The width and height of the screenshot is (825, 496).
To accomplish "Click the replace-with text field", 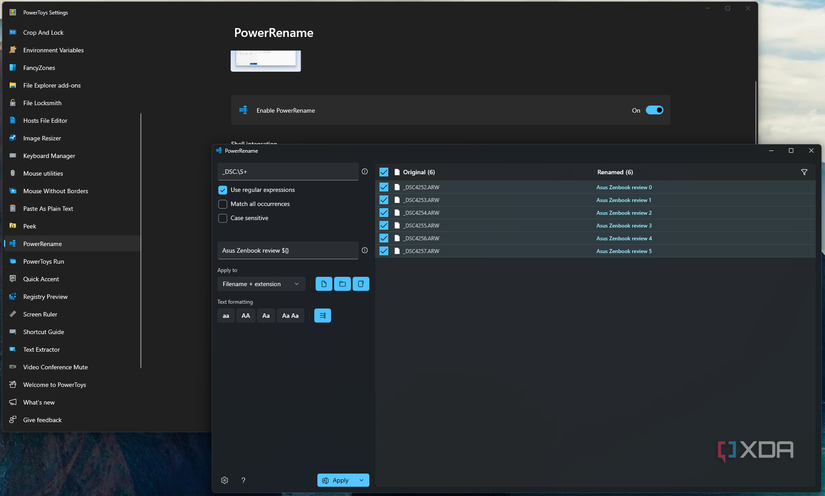I will coord(286,250).
